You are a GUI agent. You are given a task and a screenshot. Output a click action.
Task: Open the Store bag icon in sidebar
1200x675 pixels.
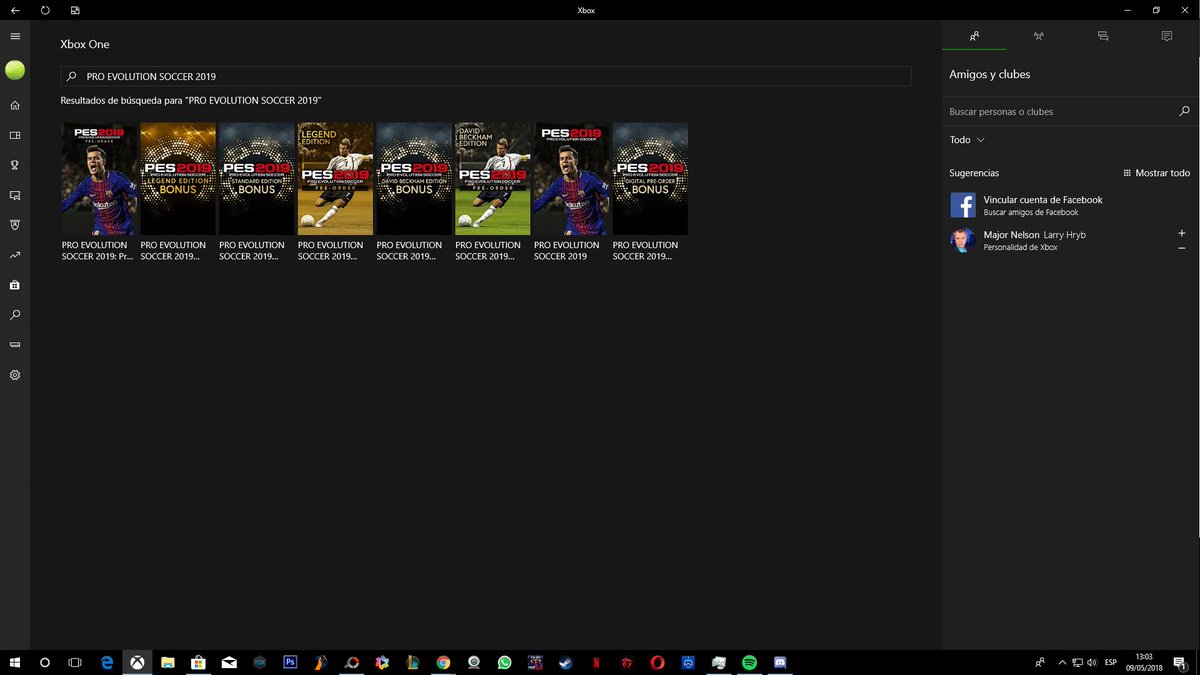click(15, 285)
